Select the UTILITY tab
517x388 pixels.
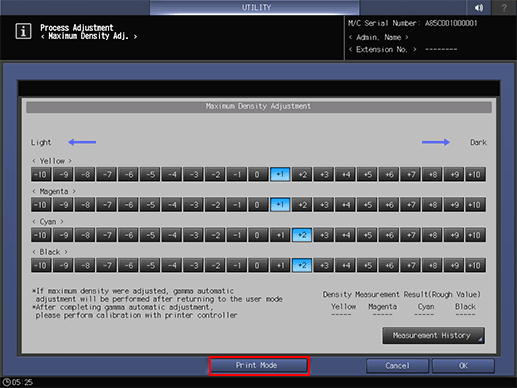[255, 7]
